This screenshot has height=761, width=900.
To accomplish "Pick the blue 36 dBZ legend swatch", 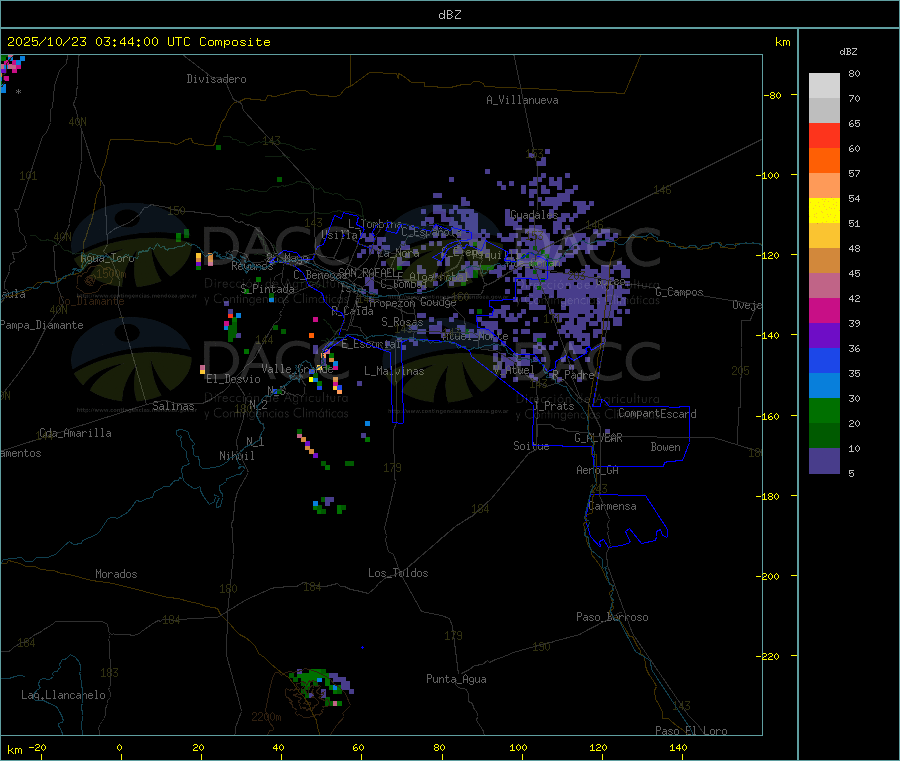I will (x=824, y=360).
